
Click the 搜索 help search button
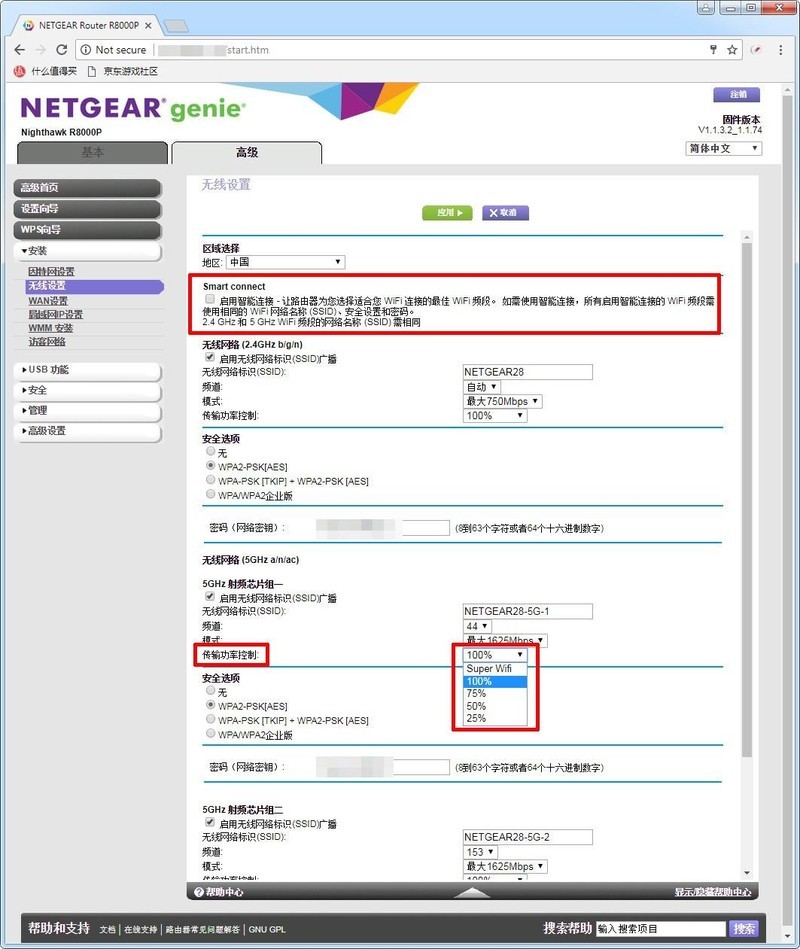[744, 928]
